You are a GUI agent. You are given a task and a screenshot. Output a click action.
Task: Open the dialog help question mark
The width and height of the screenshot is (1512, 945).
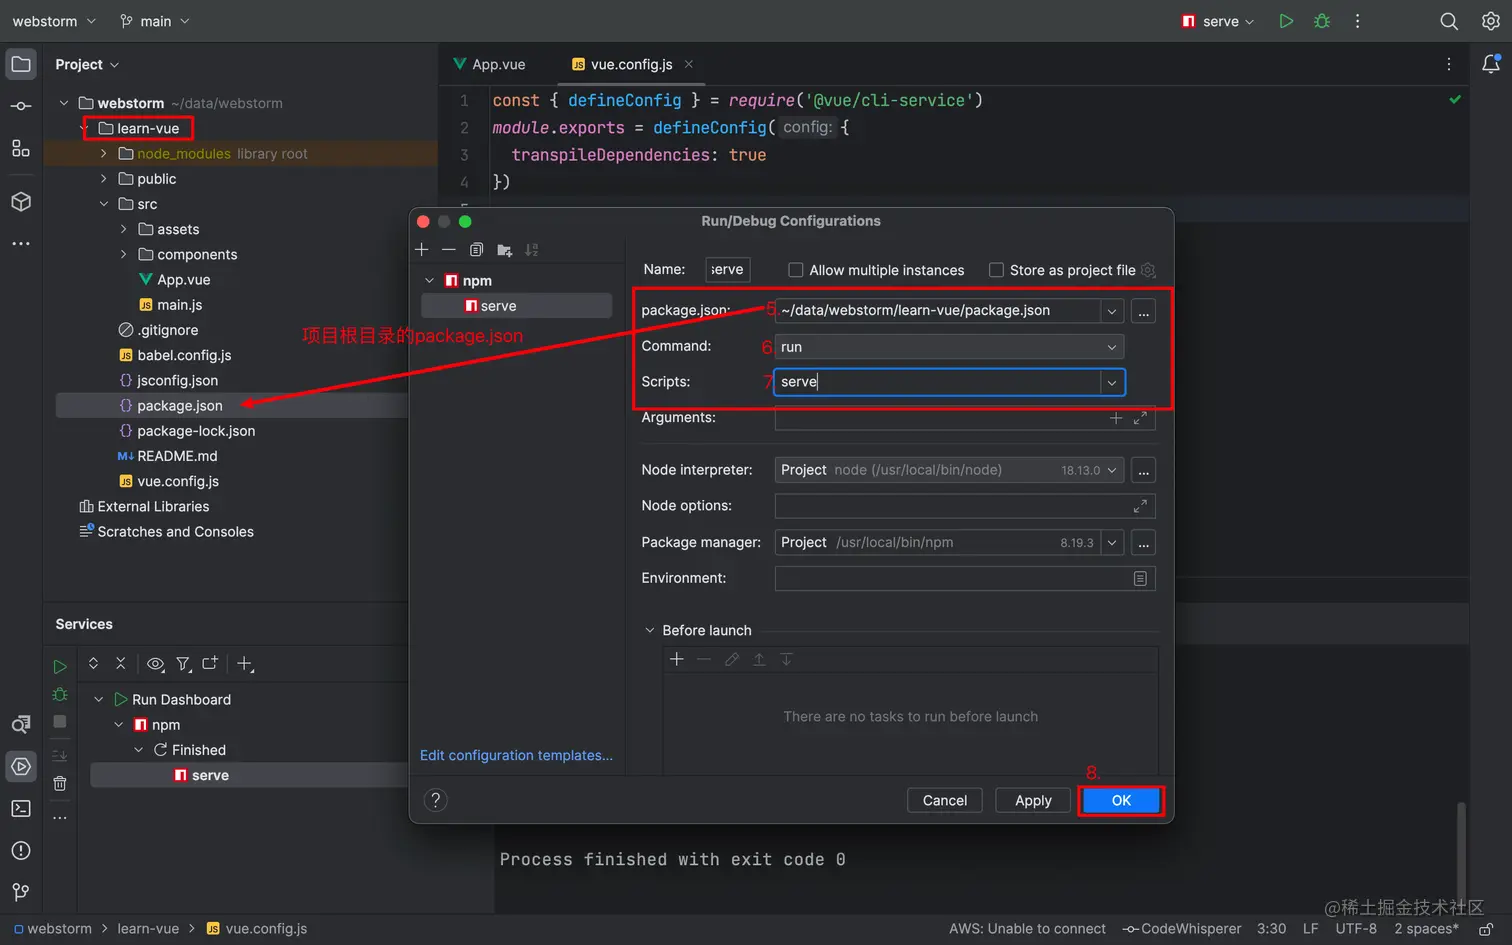pyautogui.click(x=435, y=800)
